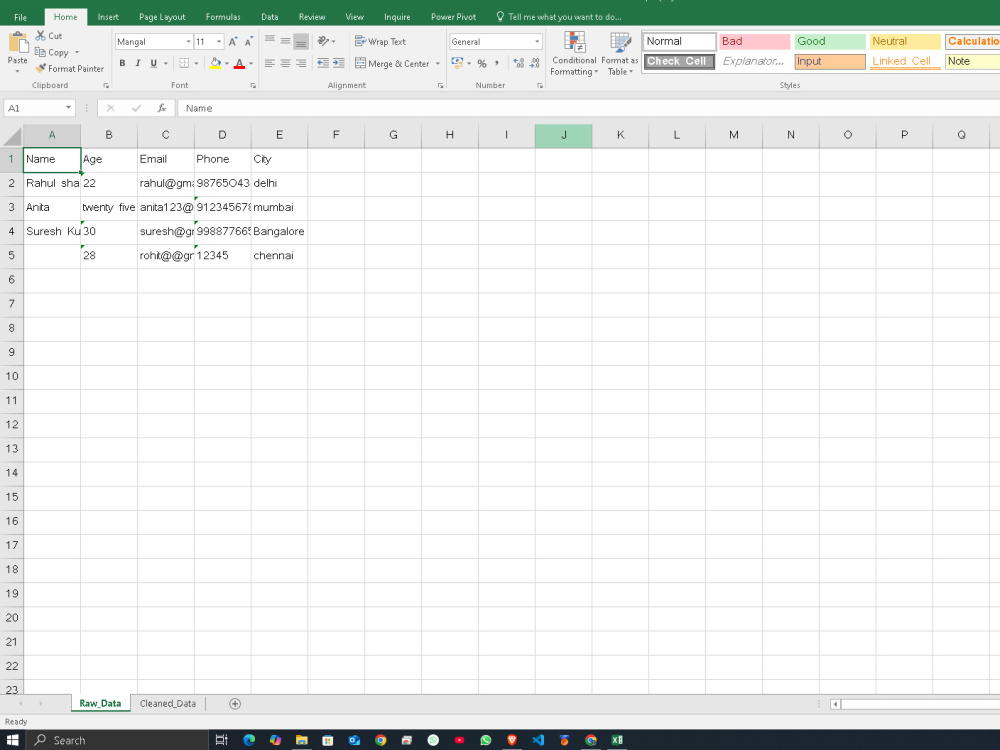Cut the selection with scissors icon

pos(41,36)
